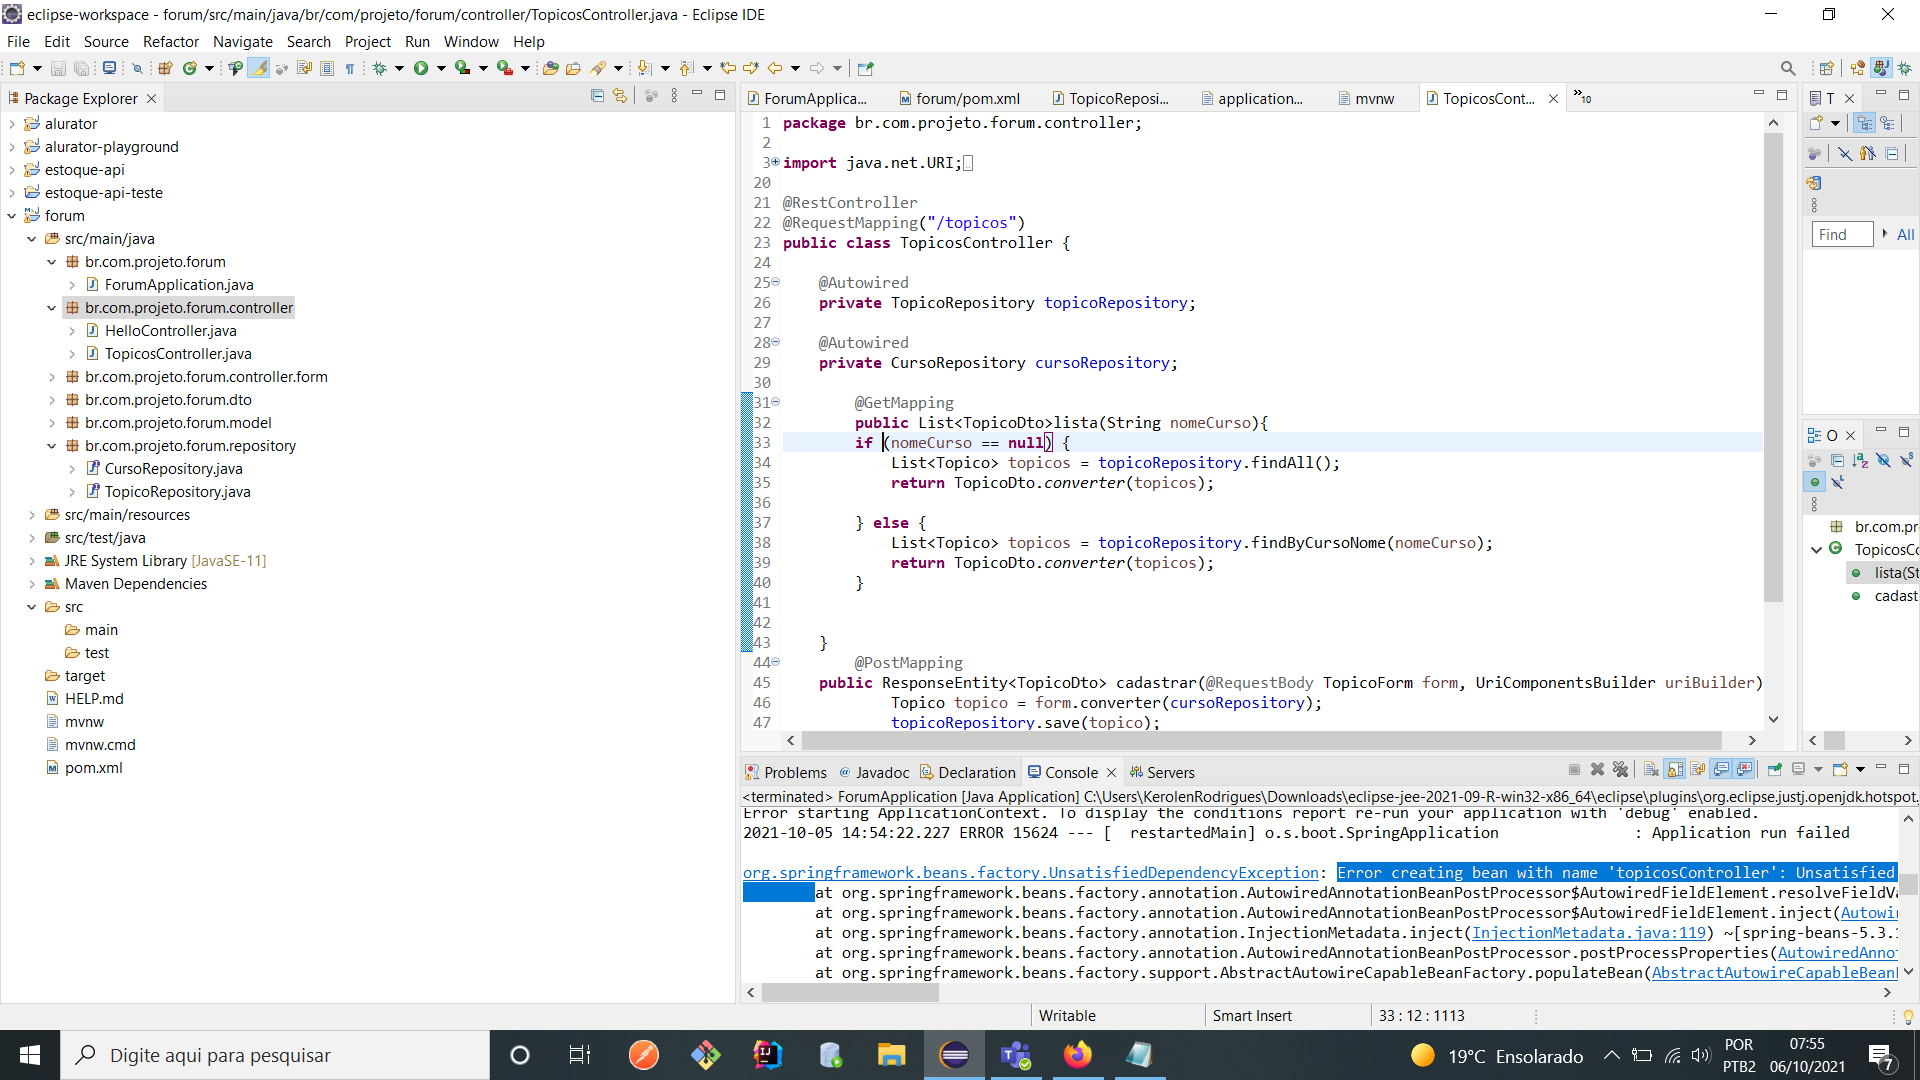Screen dimensions: 1920x1080
Task: Click the Last Edit Location icon
Action: coord(728,68)
